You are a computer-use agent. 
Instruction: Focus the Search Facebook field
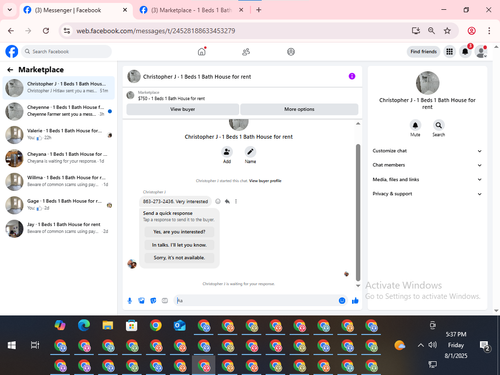click(67, 52)
